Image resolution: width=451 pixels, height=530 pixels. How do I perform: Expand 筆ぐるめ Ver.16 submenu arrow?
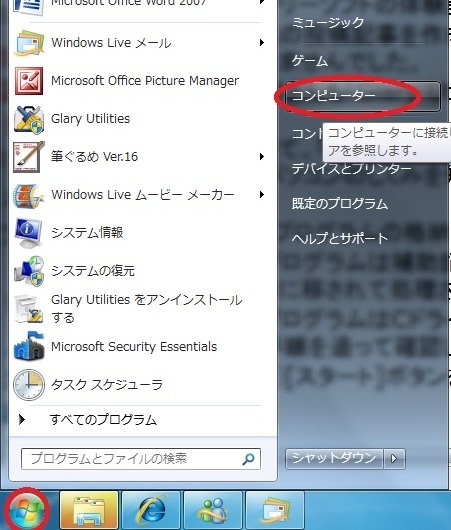point(261,156)
